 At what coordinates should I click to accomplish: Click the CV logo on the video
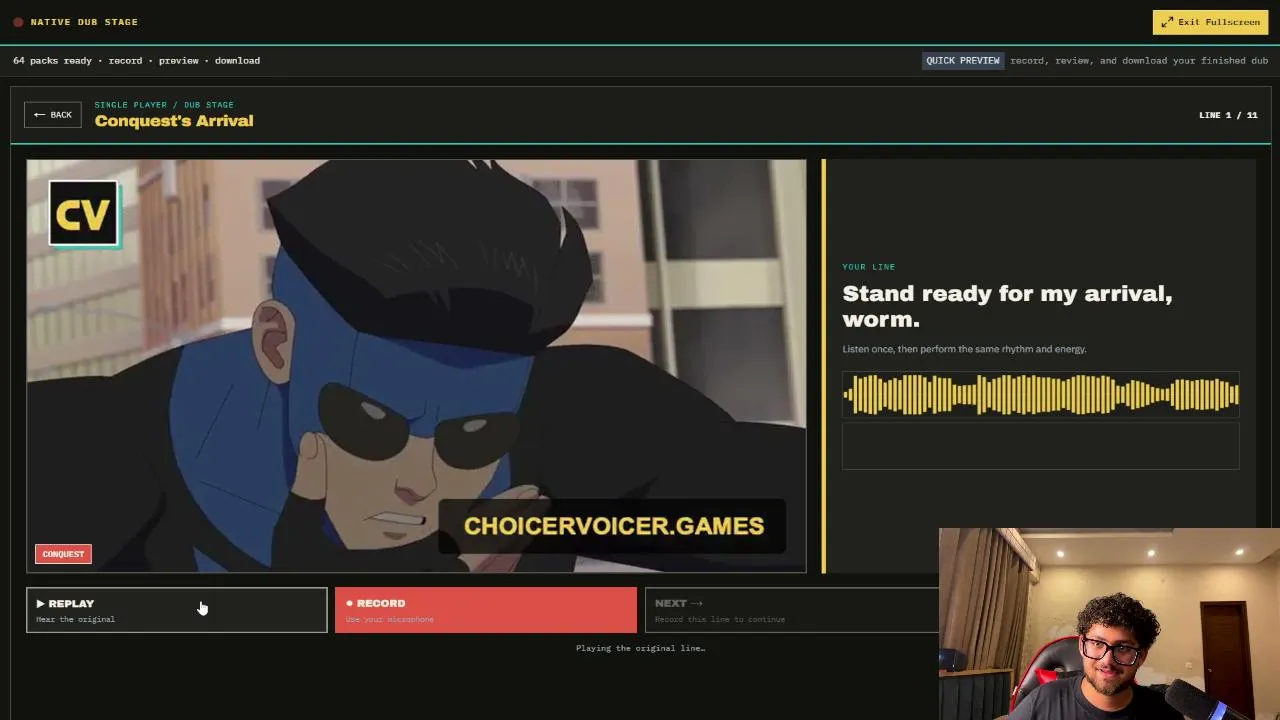pyautogui.click(x=84, y=213)
